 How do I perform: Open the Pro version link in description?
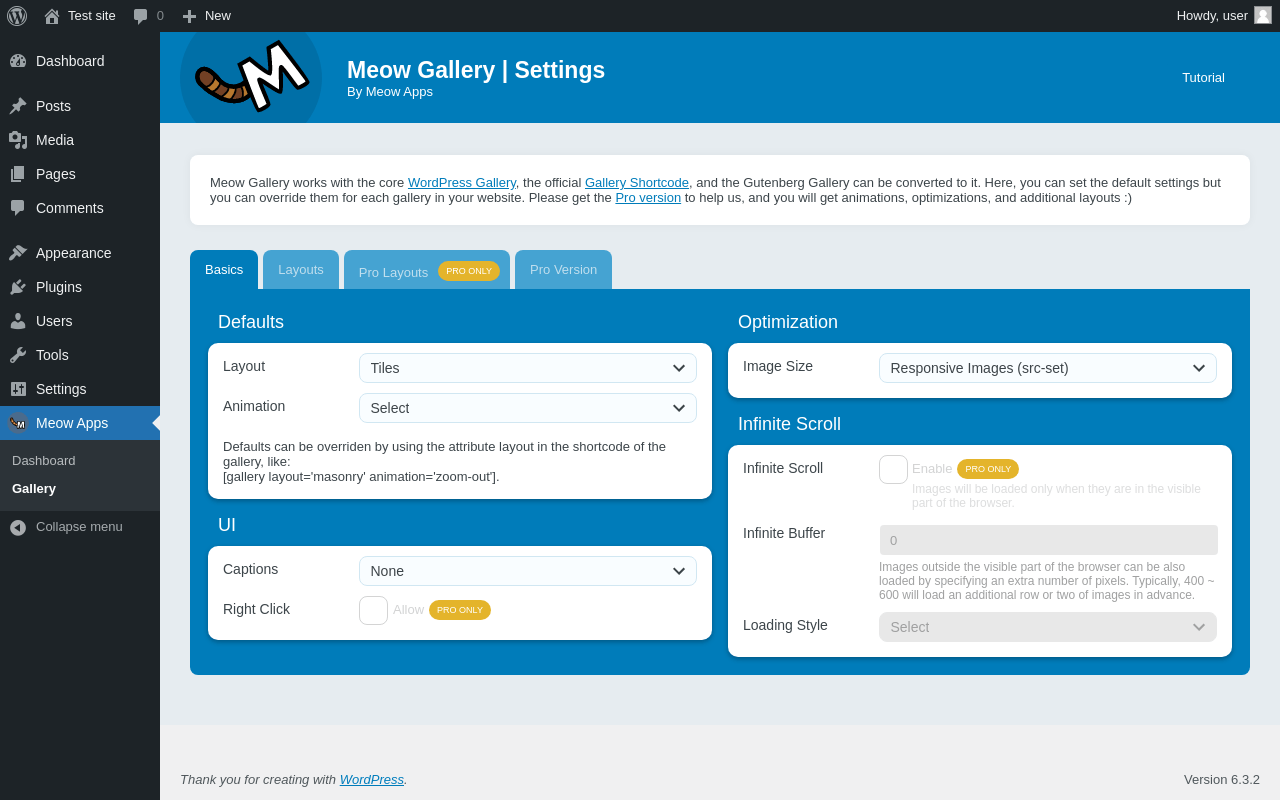(x=648, y=198)
